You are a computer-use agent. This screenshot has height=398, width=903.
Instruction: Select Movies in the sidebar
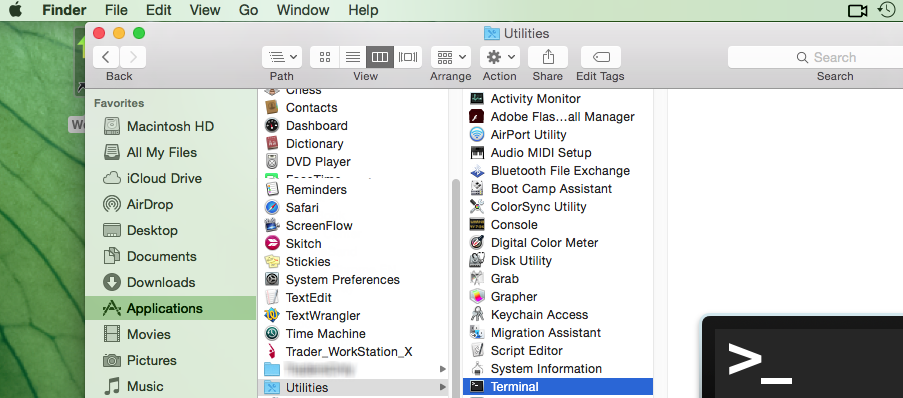[x=170, y=334]
